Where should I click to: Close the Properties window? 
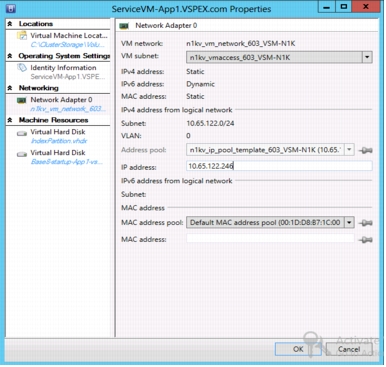366,7
